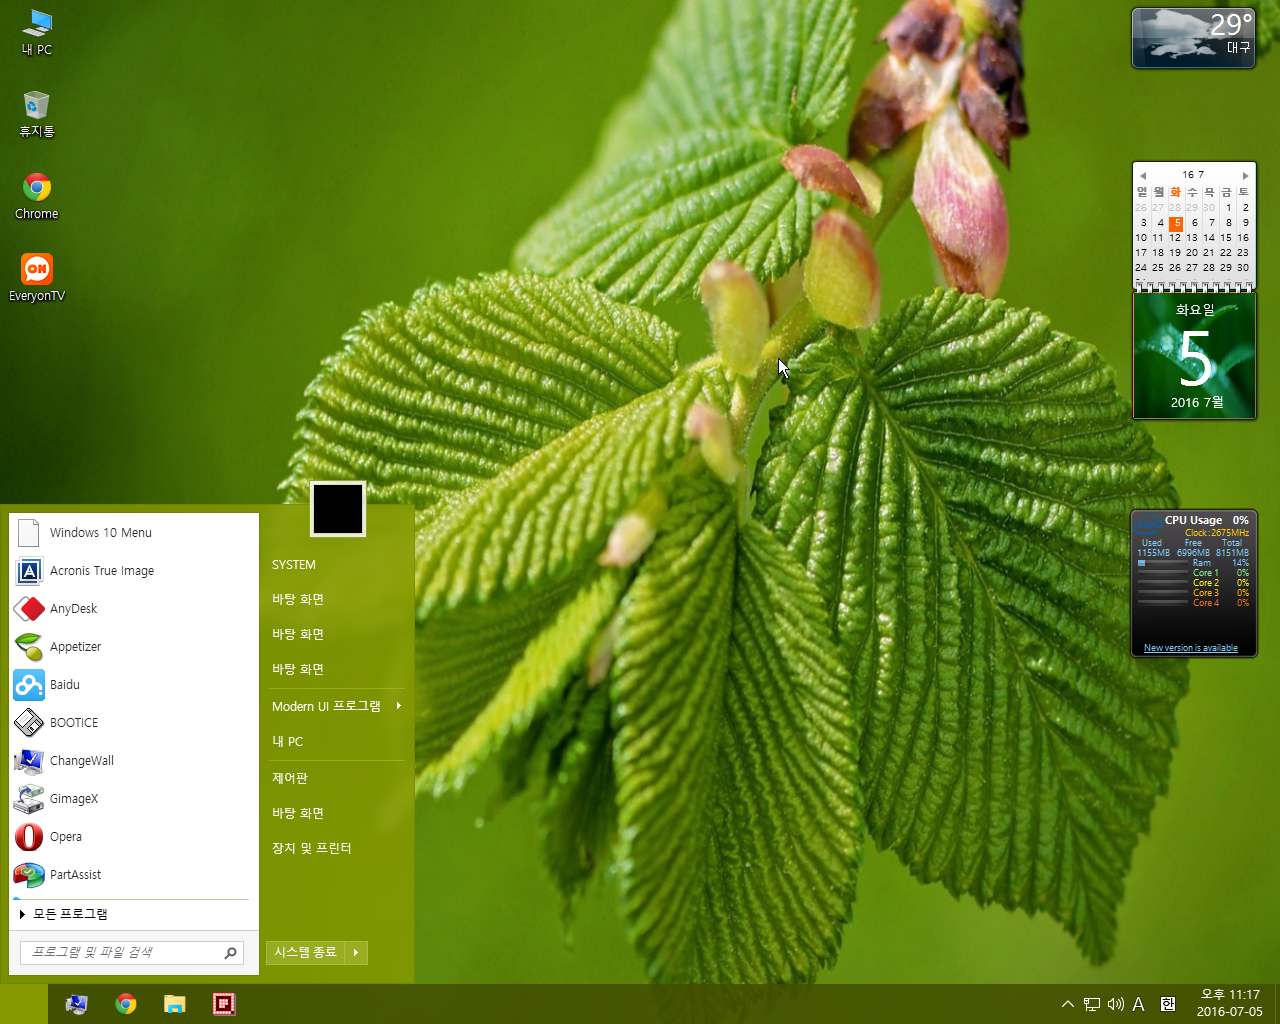1280x1024 pixels.
Task: Open the volume speaker icon in the tray
Action: coord(1116,1004)
